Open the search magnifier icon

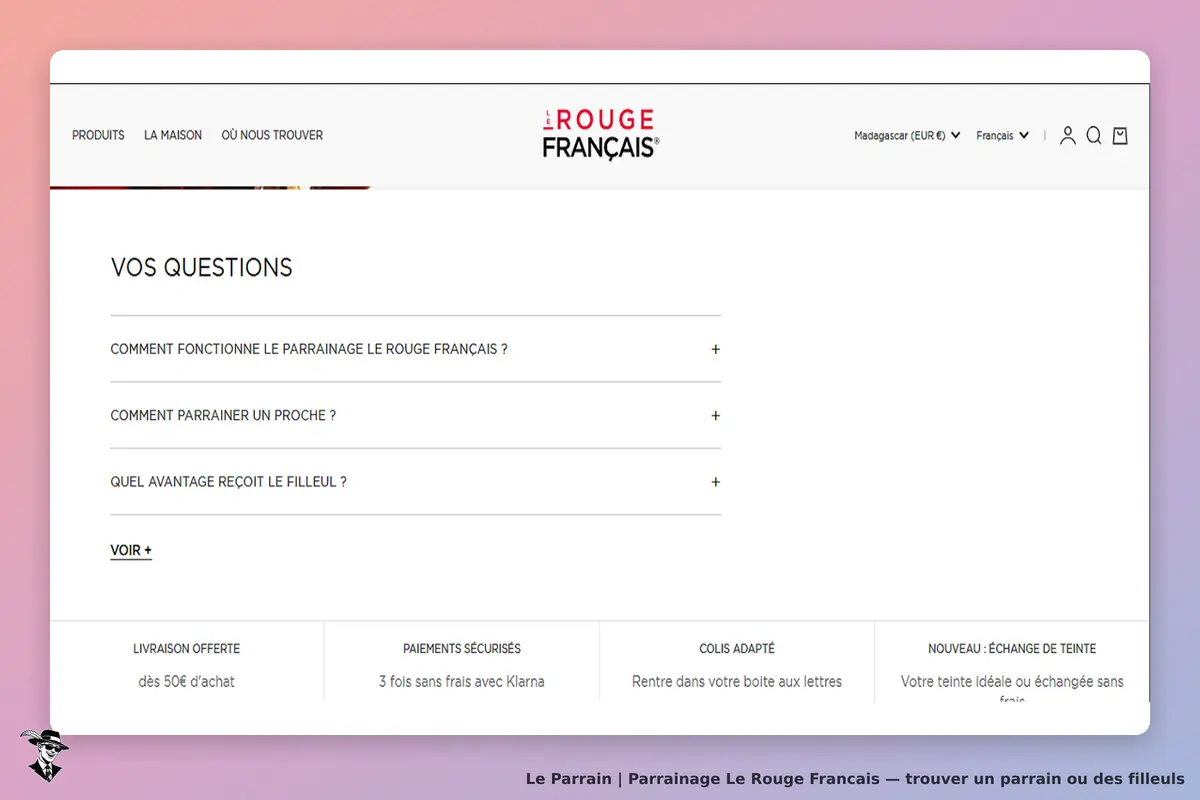[x=1094, y=136]
